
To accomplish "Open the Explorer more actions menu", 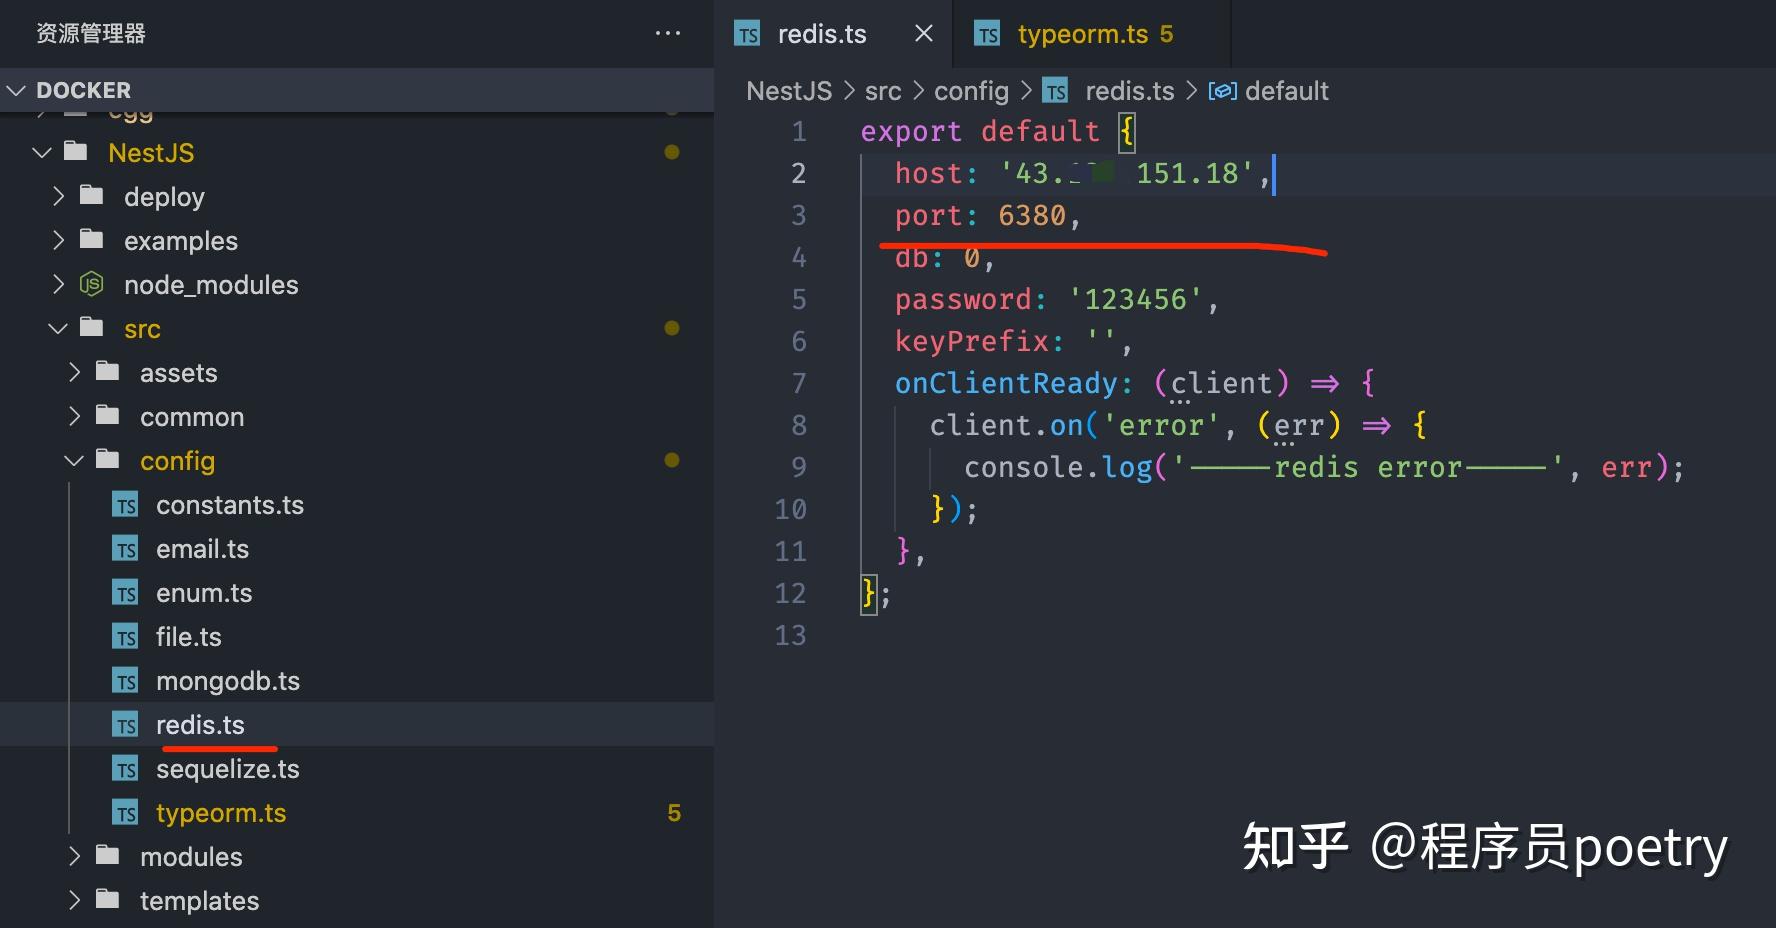I will (667, 33).
